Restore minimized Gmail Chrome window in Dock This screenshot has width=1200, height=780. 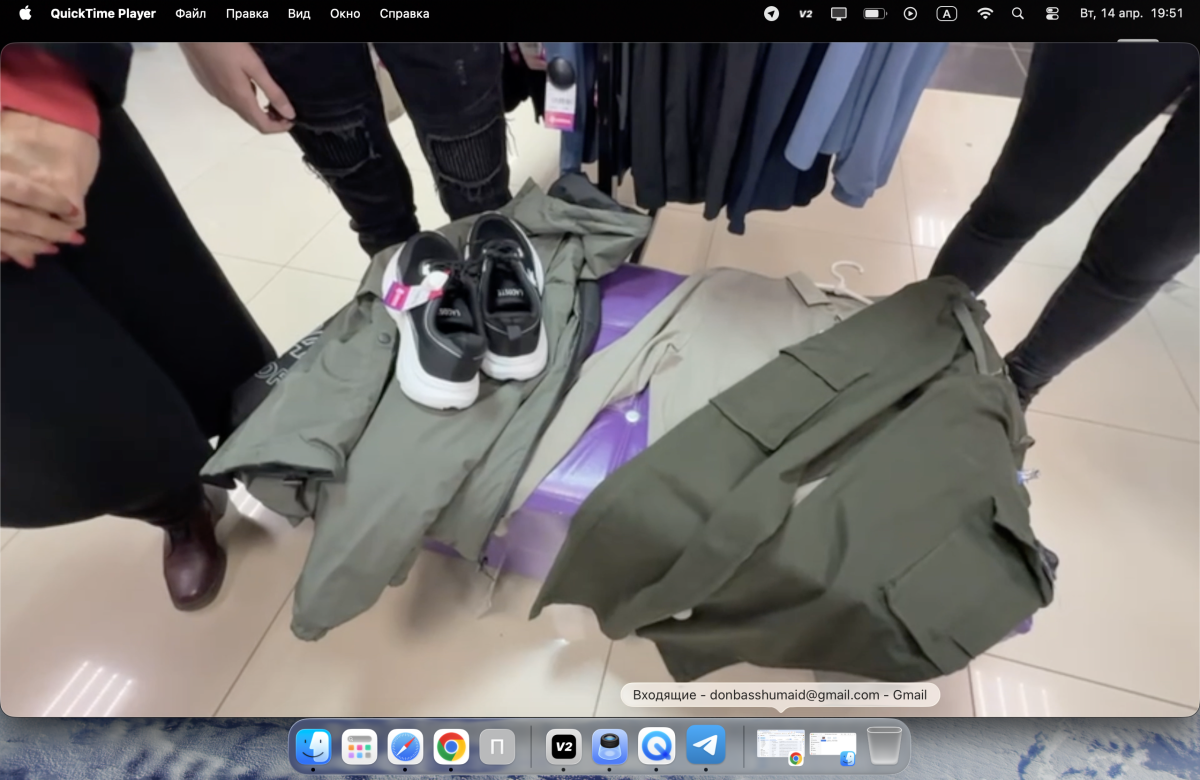[781, 746]
